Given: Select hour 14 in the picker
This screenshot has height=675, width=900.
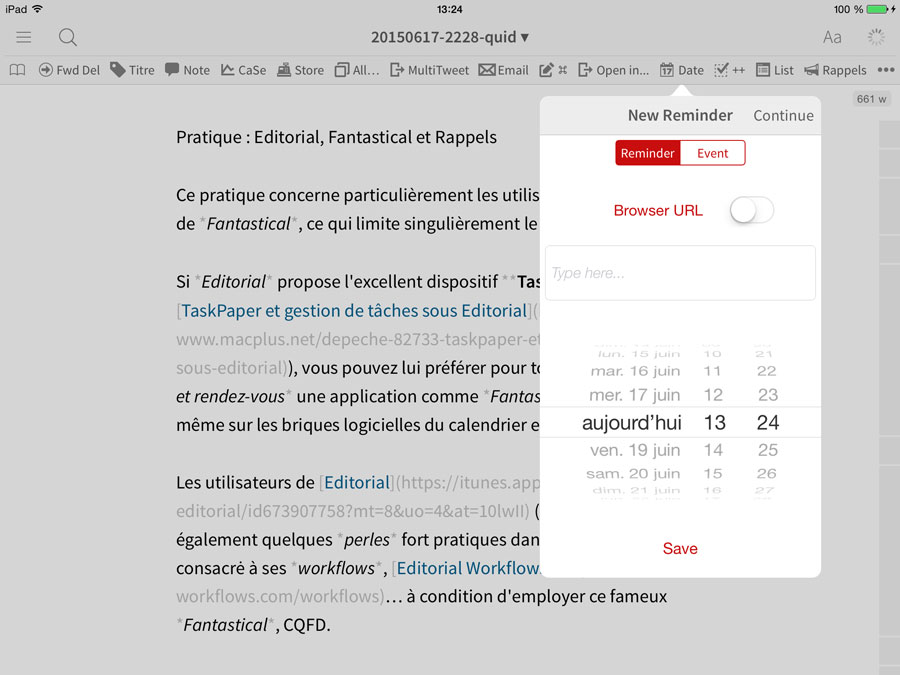Looking at the screenshot, I should pos(713,450).
